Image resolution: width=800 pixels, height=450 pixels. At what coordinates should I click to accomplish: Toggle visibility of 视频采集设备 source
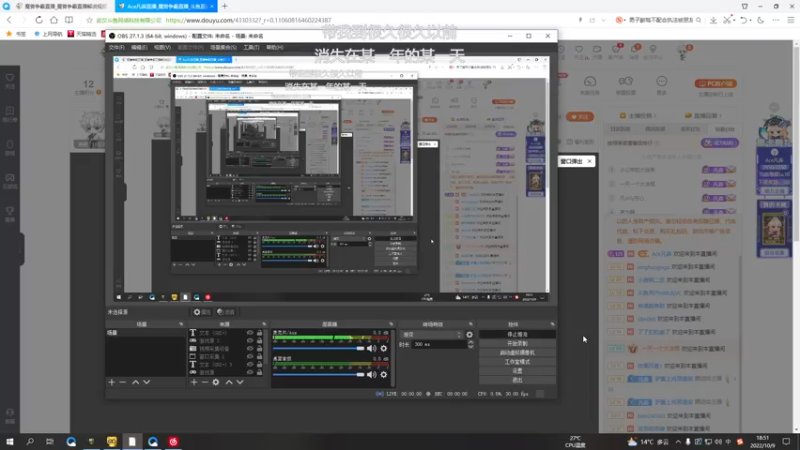[250, 348]
